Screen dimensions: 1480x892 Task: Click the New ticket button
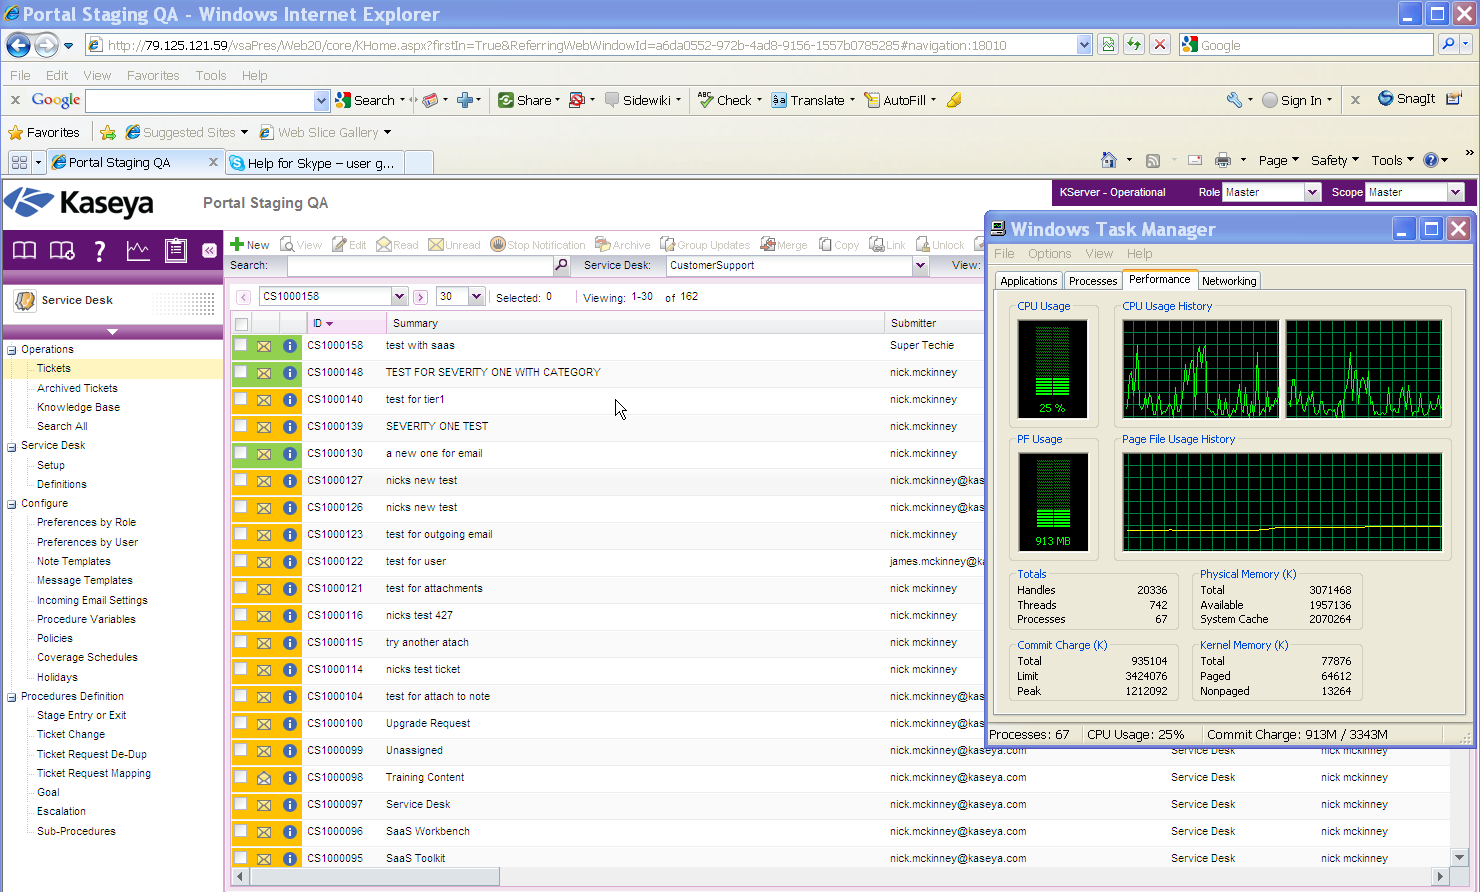click(249, 245)
